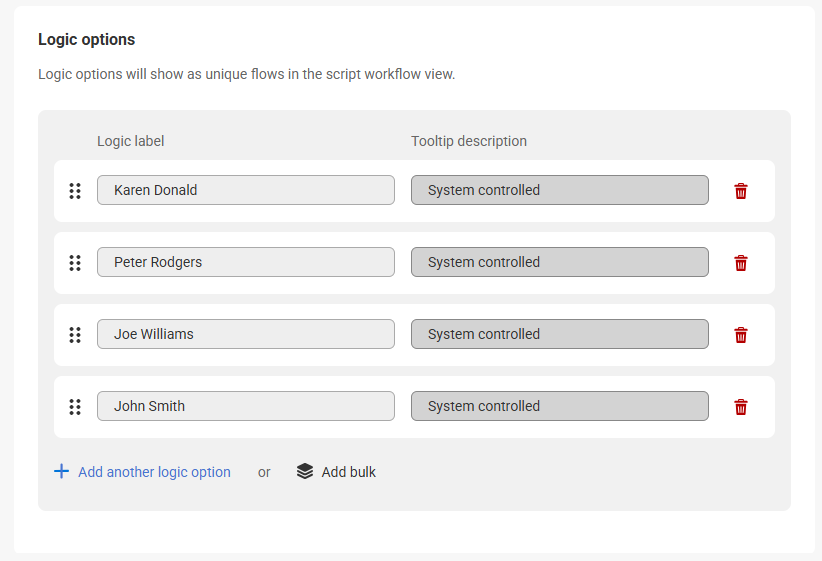This screenshot has width=822, height=561.
Task: Click Peter Rodgers' System controlled tooltip field
Action: pos(559,262)
